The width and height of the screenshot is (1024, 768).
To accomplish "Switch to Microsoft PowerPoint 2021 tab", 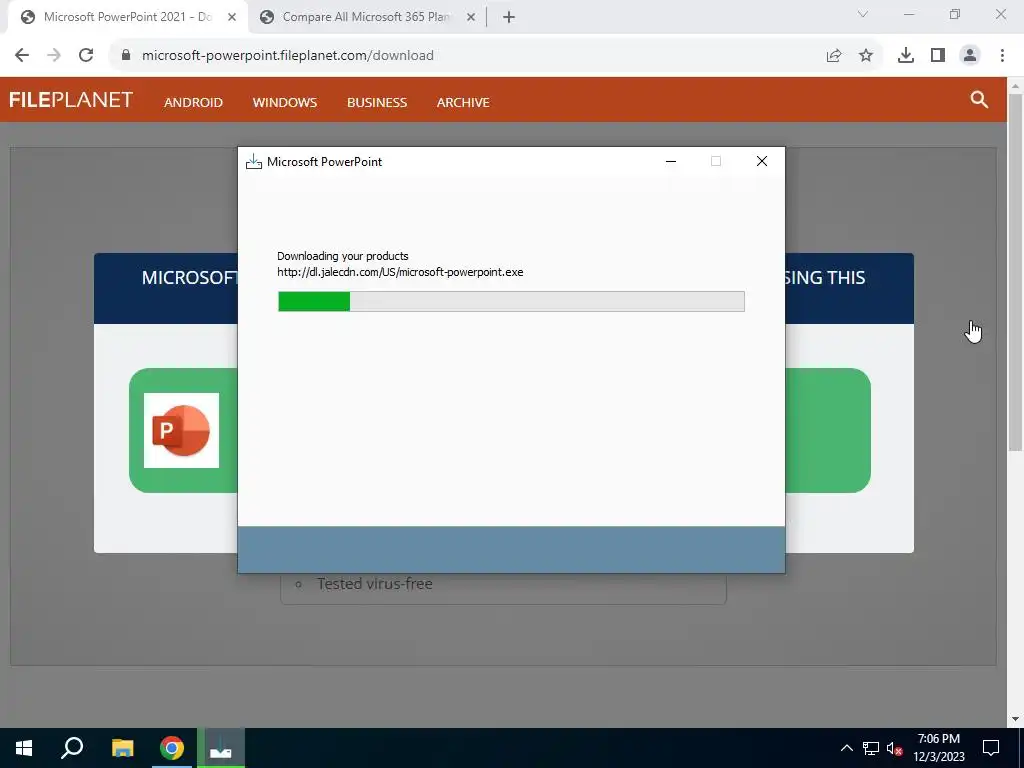I will tap(127, 17).
